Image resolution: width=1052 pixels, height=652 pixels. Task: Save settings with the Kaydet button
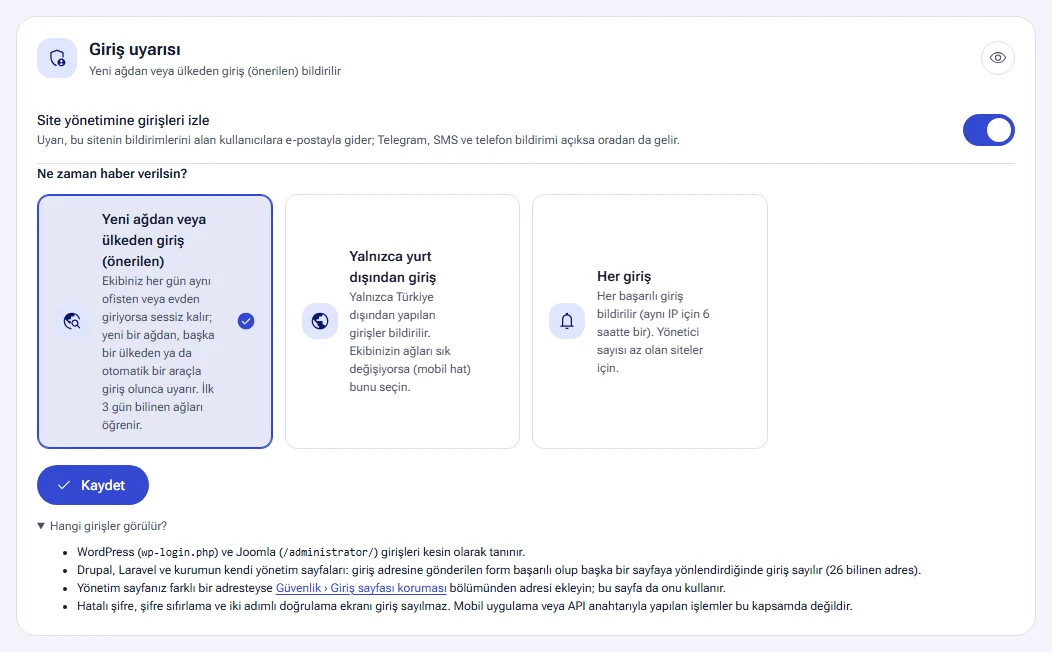[93, 485]
